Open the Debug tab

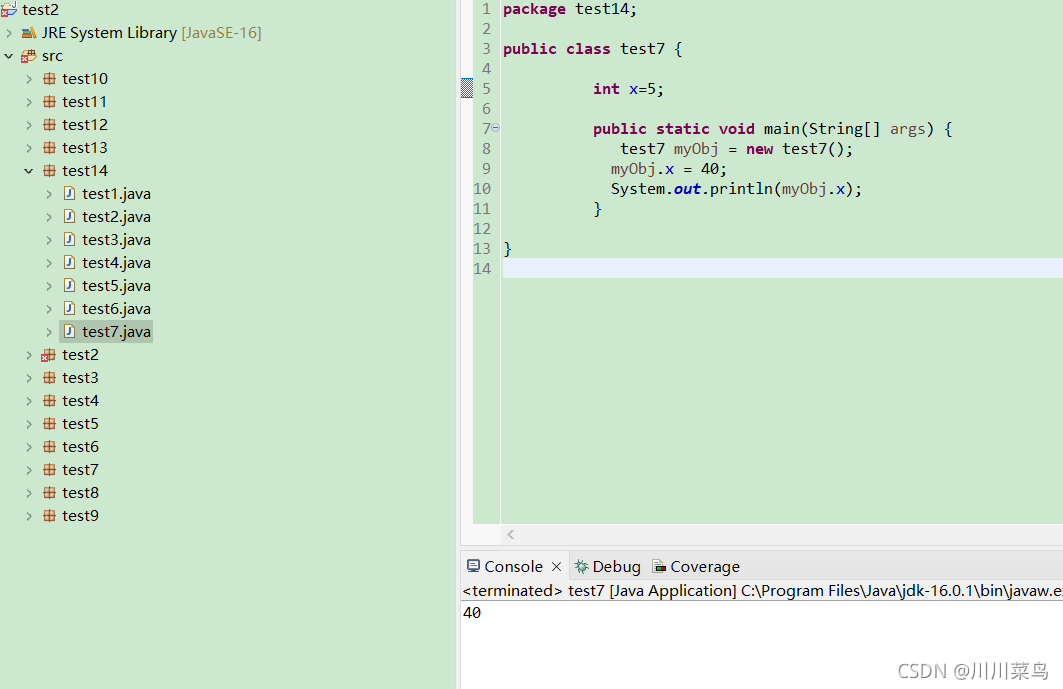607,566
